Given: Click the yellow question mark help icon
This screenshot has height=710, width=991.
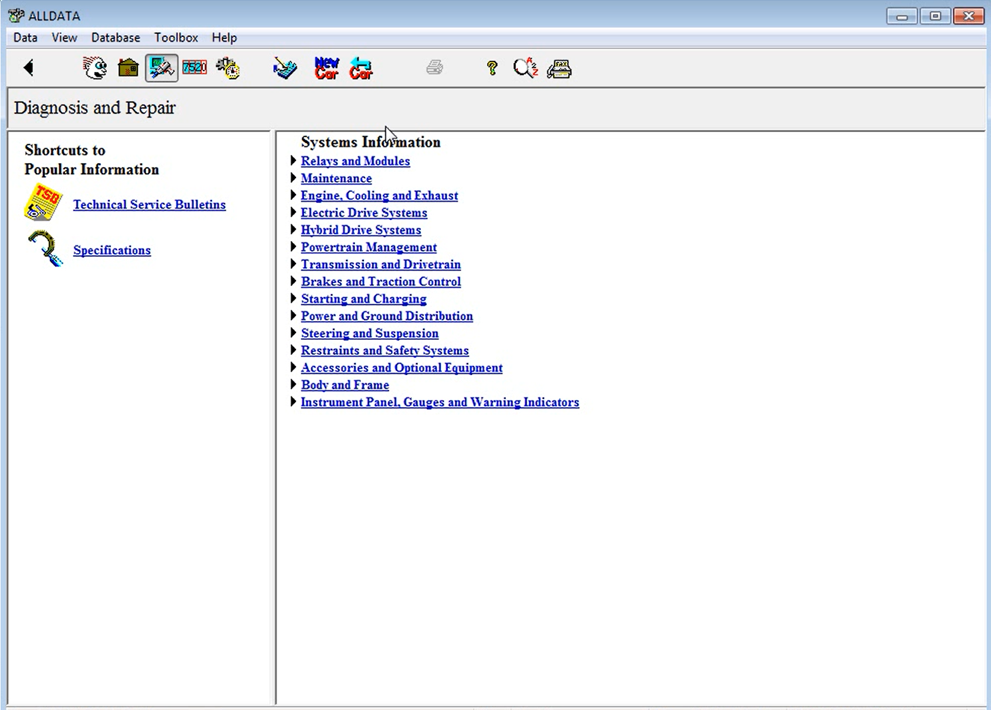Looking at the screenshot, I should [x=492, y=68].
